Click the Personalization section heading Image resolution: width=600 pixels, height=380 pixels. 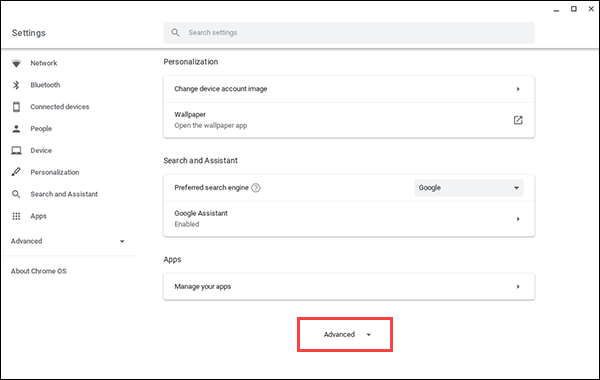(191, 62)
